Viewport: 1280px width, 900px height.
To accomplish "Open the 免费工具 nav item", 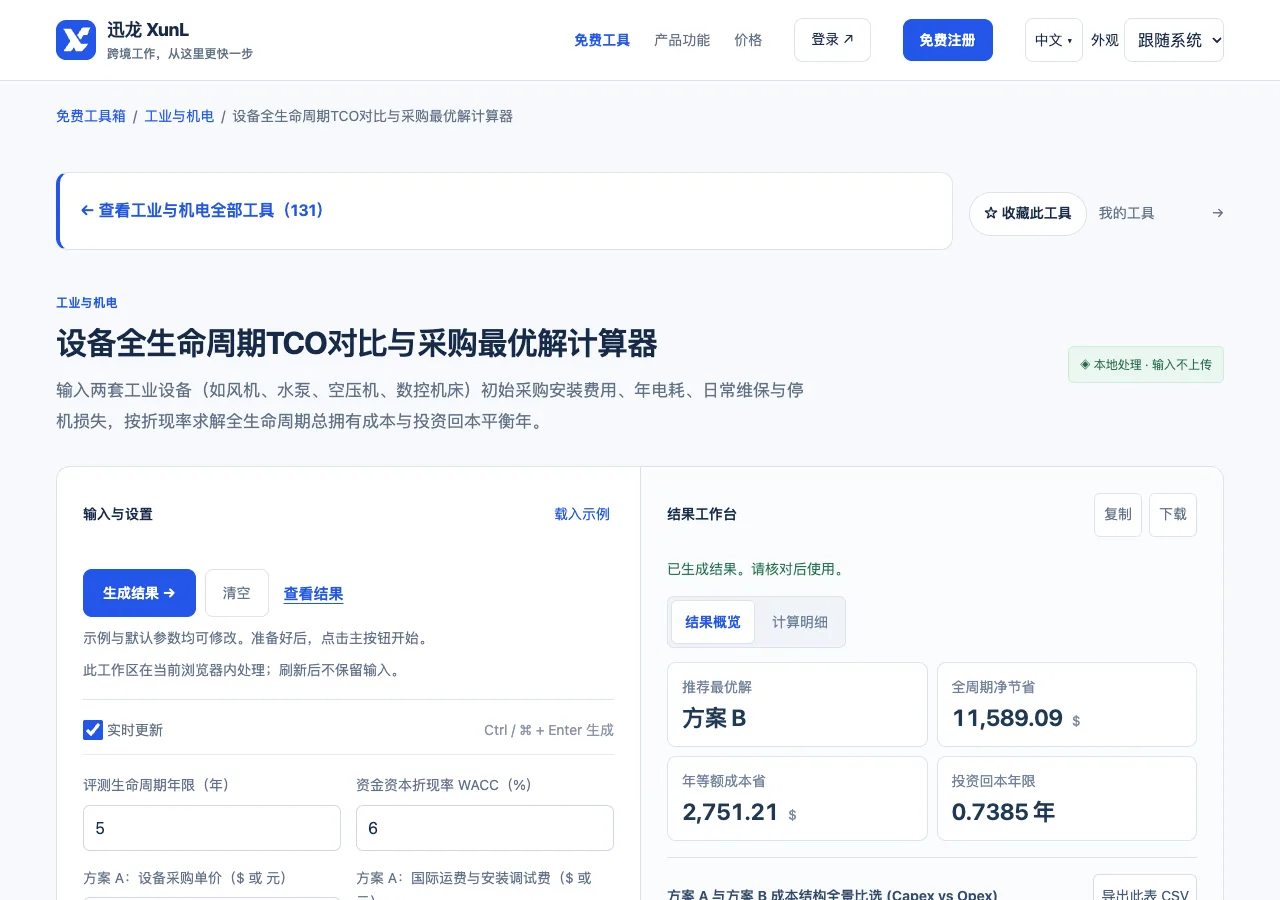I will pyautogui.click(x=602, y=40).
